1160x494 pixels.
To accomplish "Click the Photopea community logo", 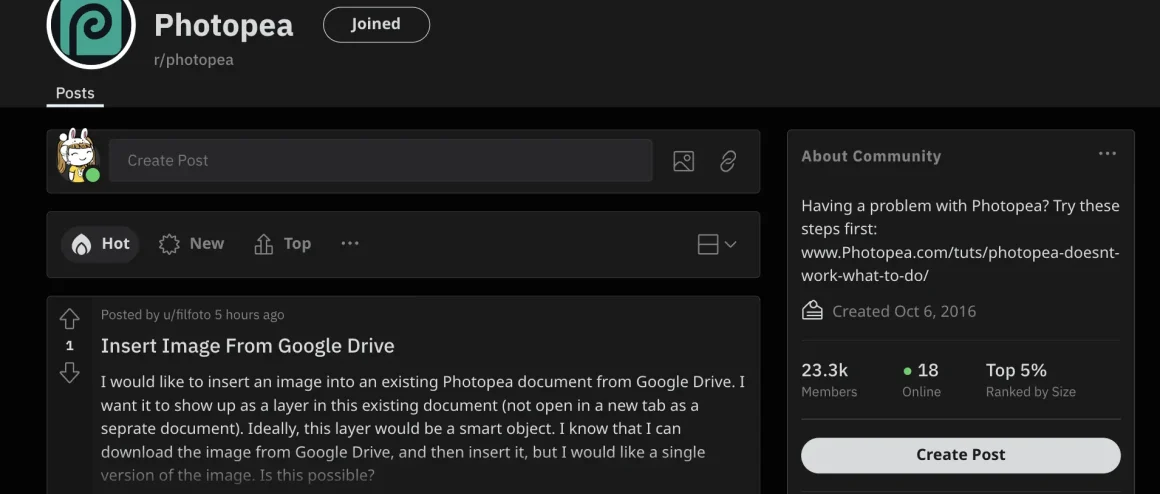I will point(91,26).
